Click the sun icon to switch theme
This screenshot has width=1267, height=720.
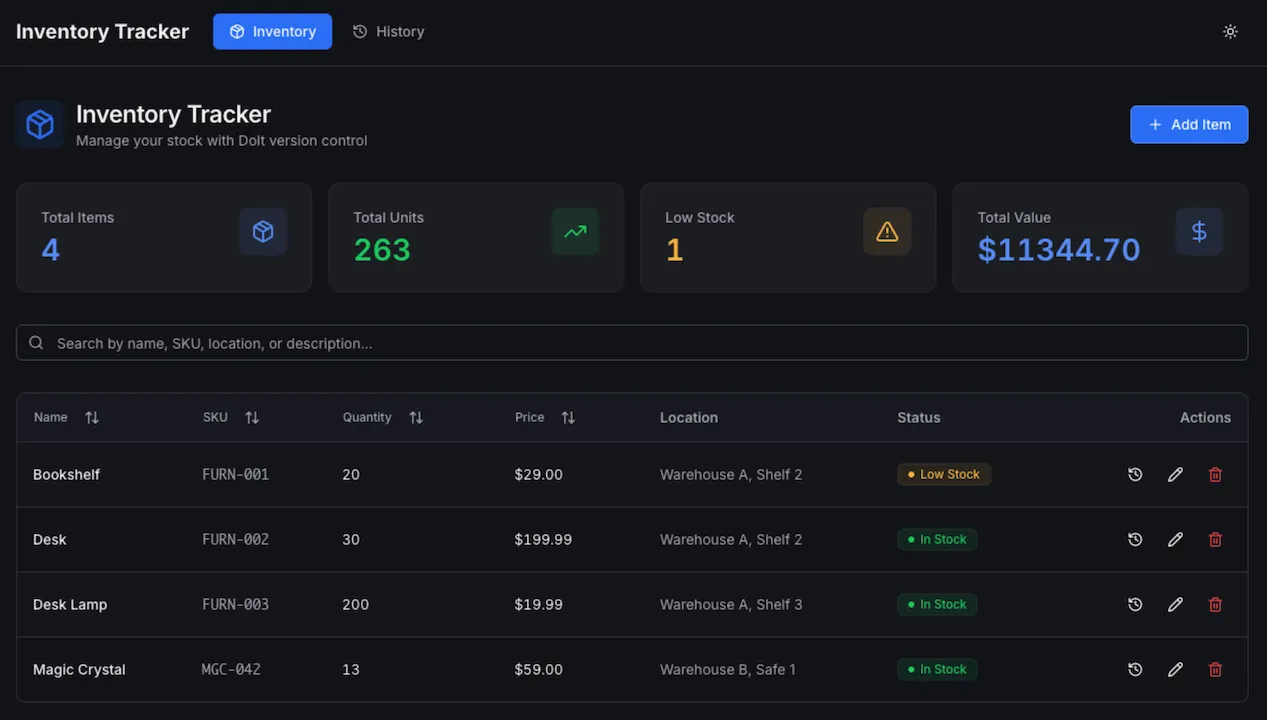point(1230,31)
